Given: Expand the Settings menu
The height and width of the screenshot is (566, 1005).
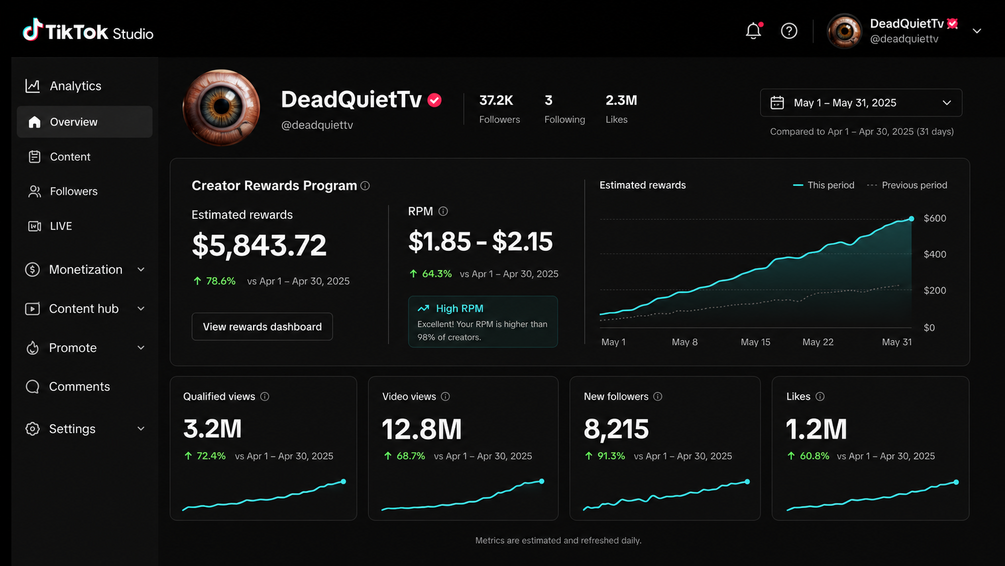Looking at the screenshot, I should pos(85,429).
